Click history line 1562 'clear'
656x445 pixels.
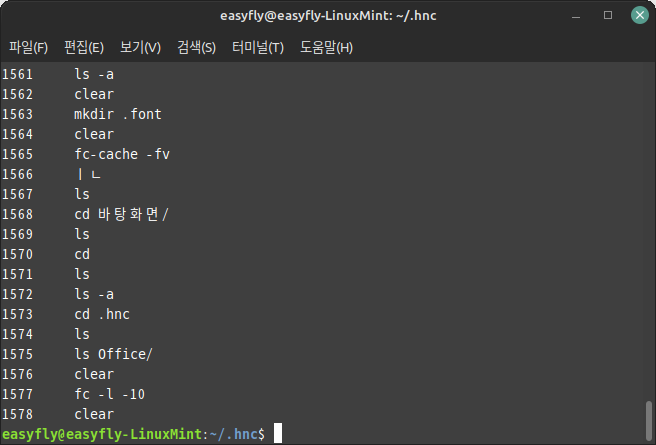click(x=58, y=95)
